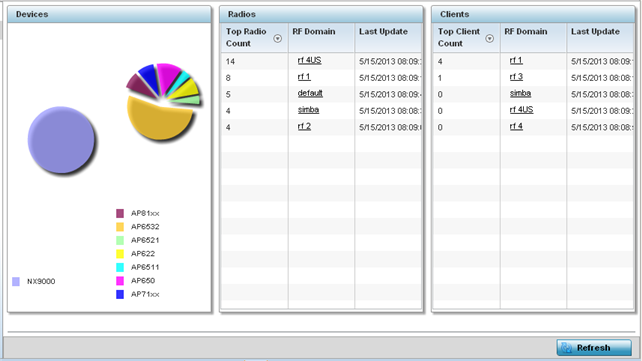
Task: Sort by Last Update column in the Radios table
Action: pyautogui.click(x=383, y=32)
